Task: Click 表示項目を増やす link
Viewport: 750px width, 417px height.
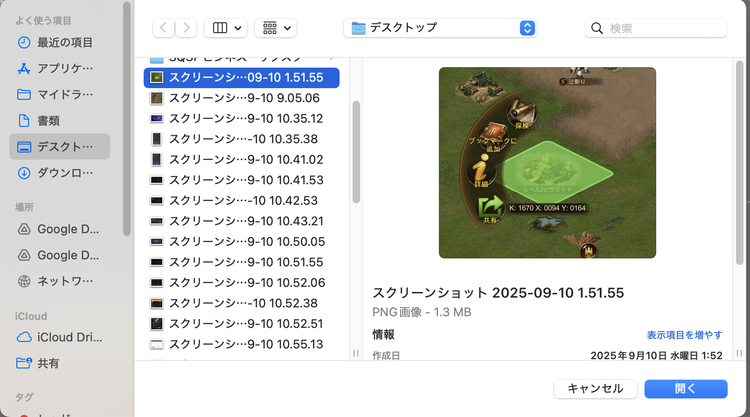Action: click(x=684, y=335)
